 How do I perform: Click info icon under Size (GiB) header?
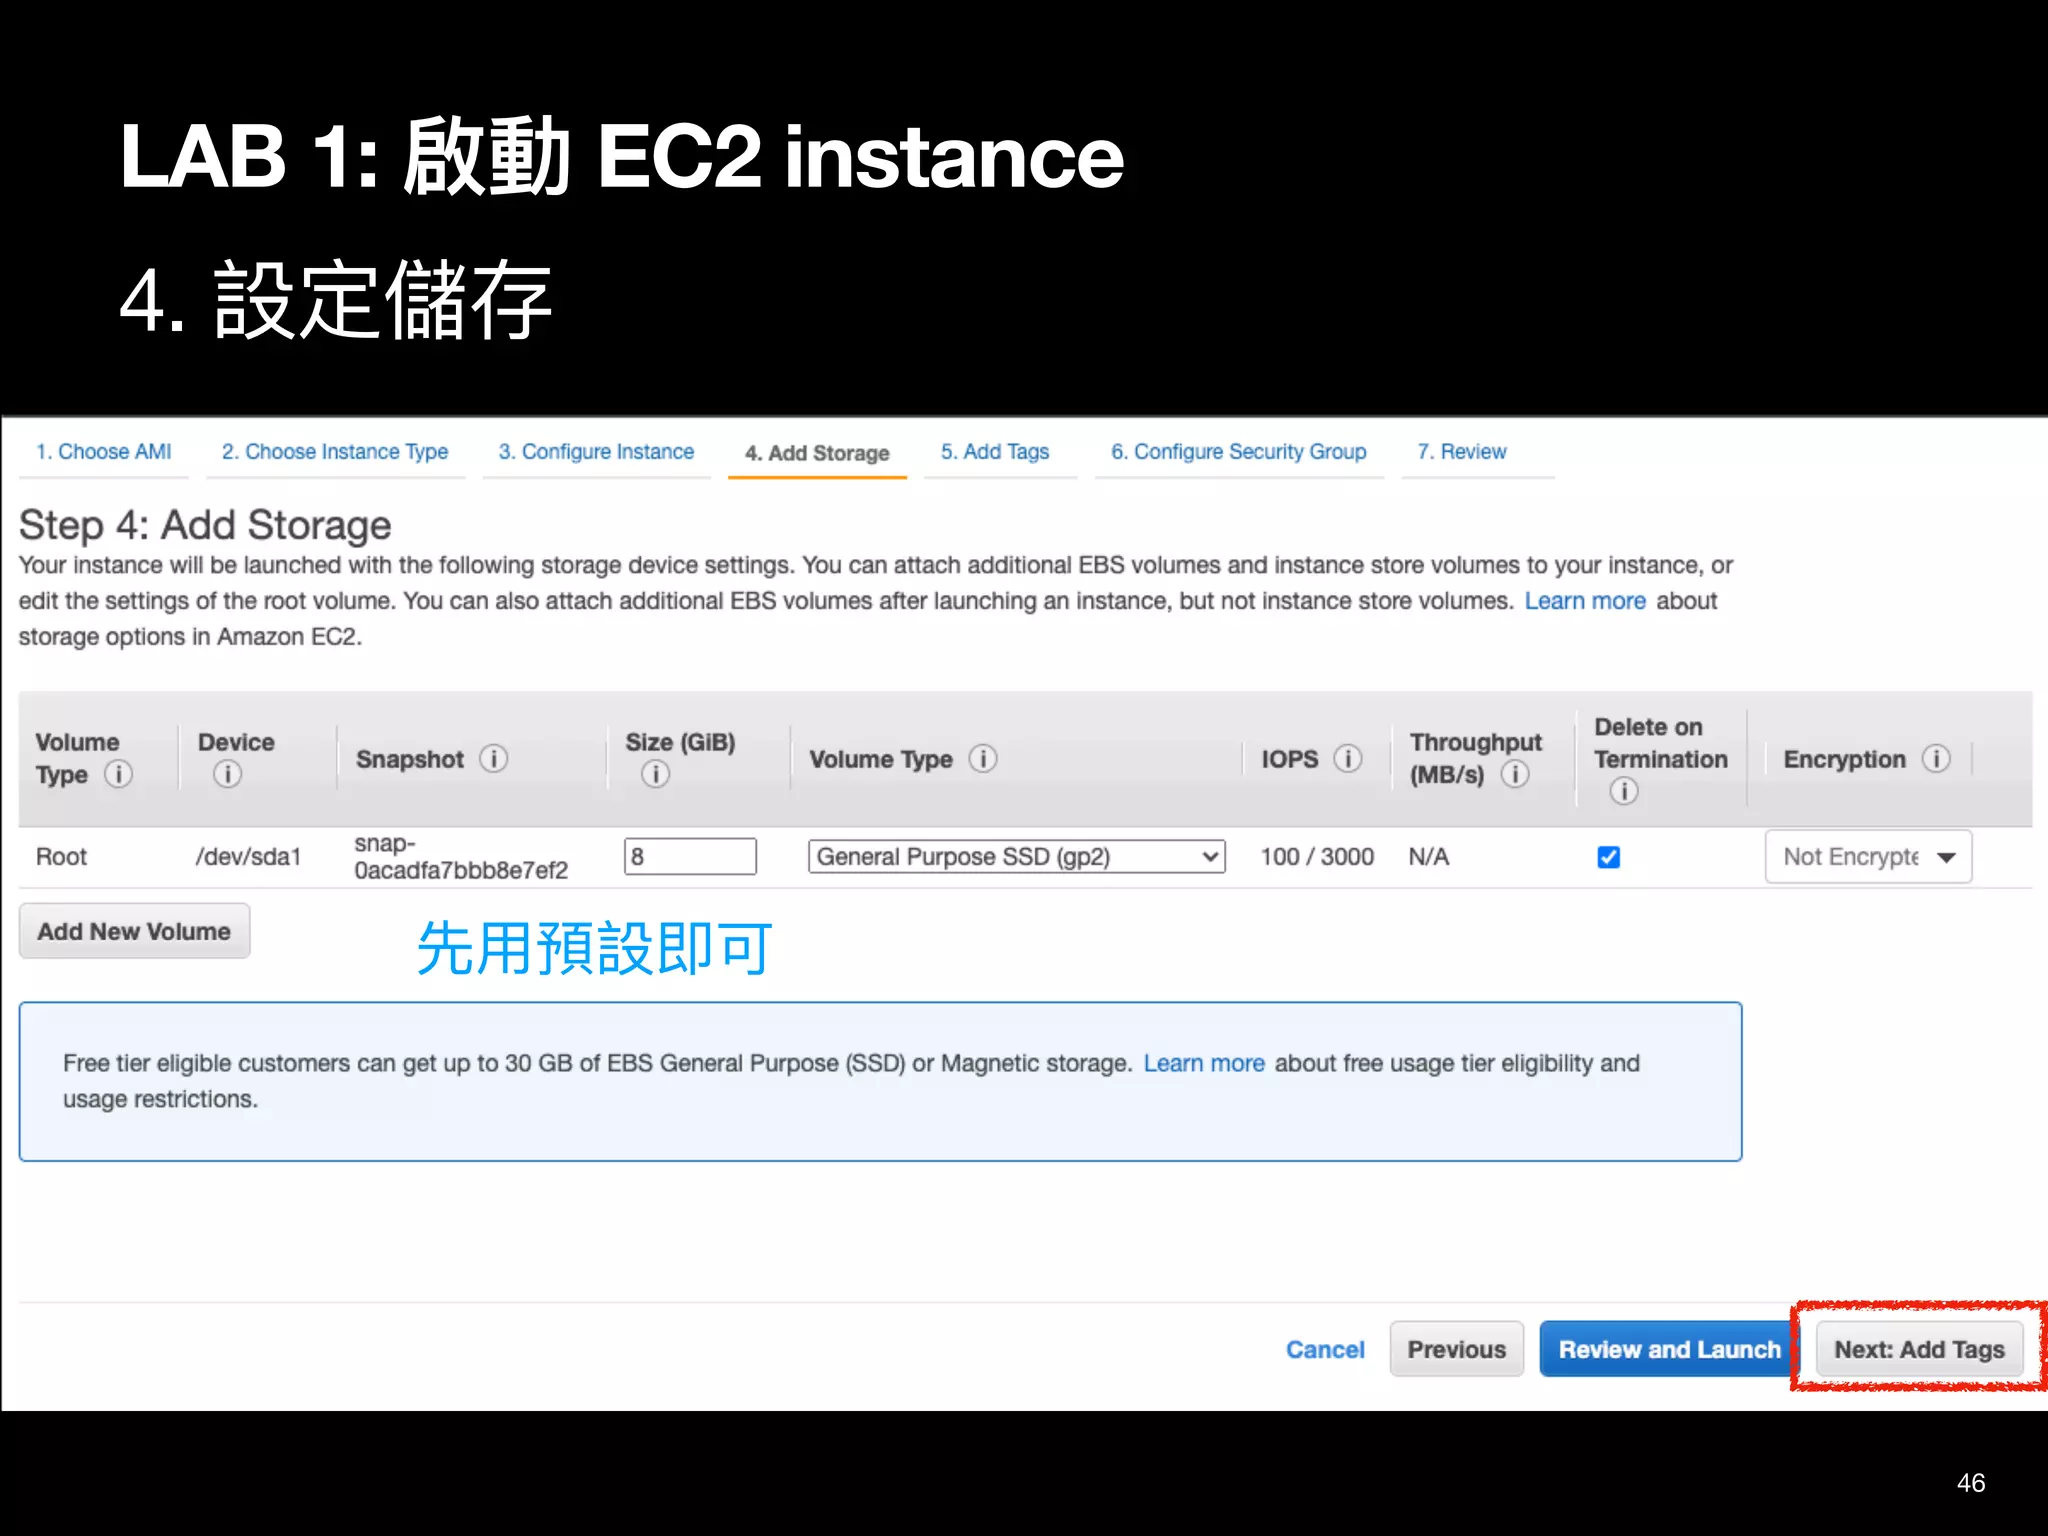point(655,774)
